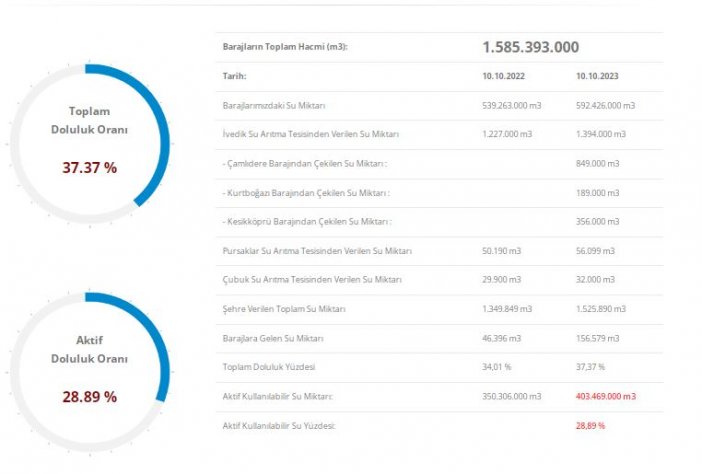Click the İvedik Su Arıtma Tesisinden row label
The width and height of the screenshot is (702, 474).
coord(310,135)
